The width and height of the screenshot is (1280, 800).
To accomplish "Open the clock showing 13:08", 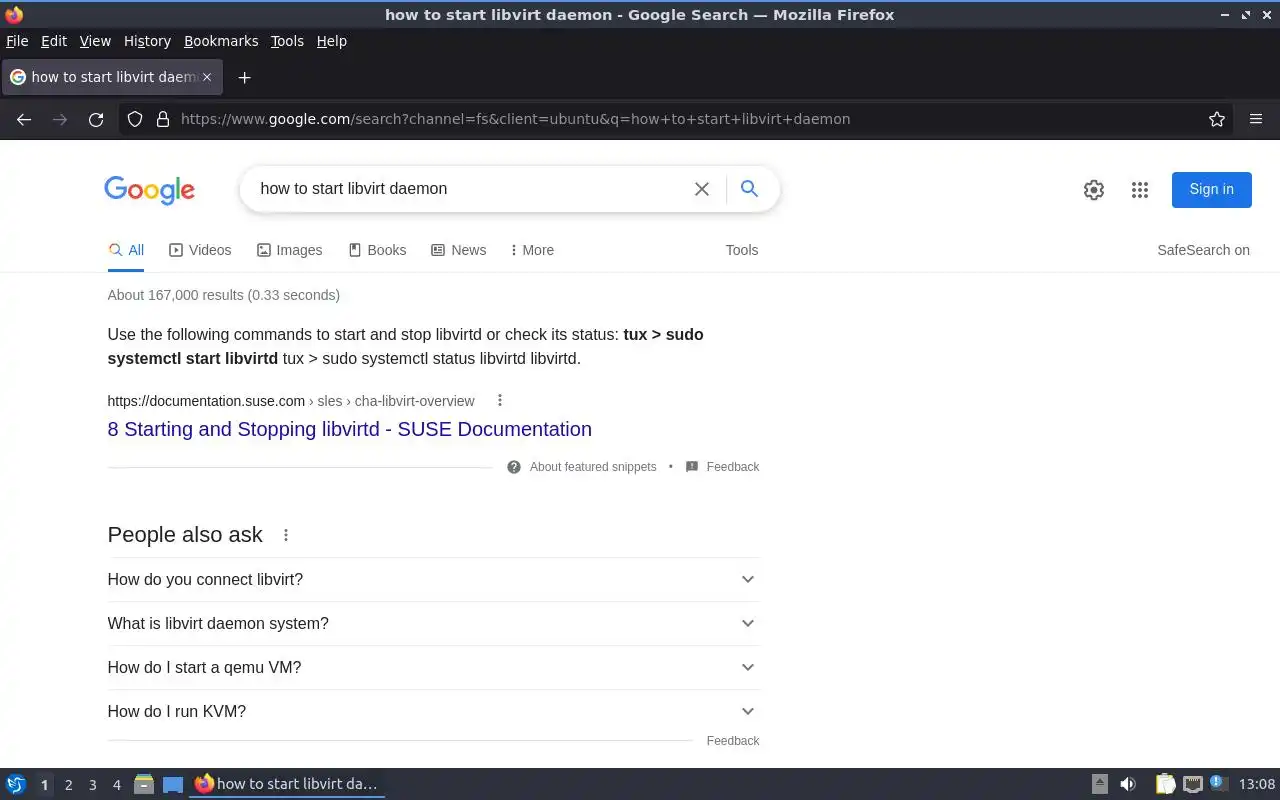I will tap(1257, 784).
